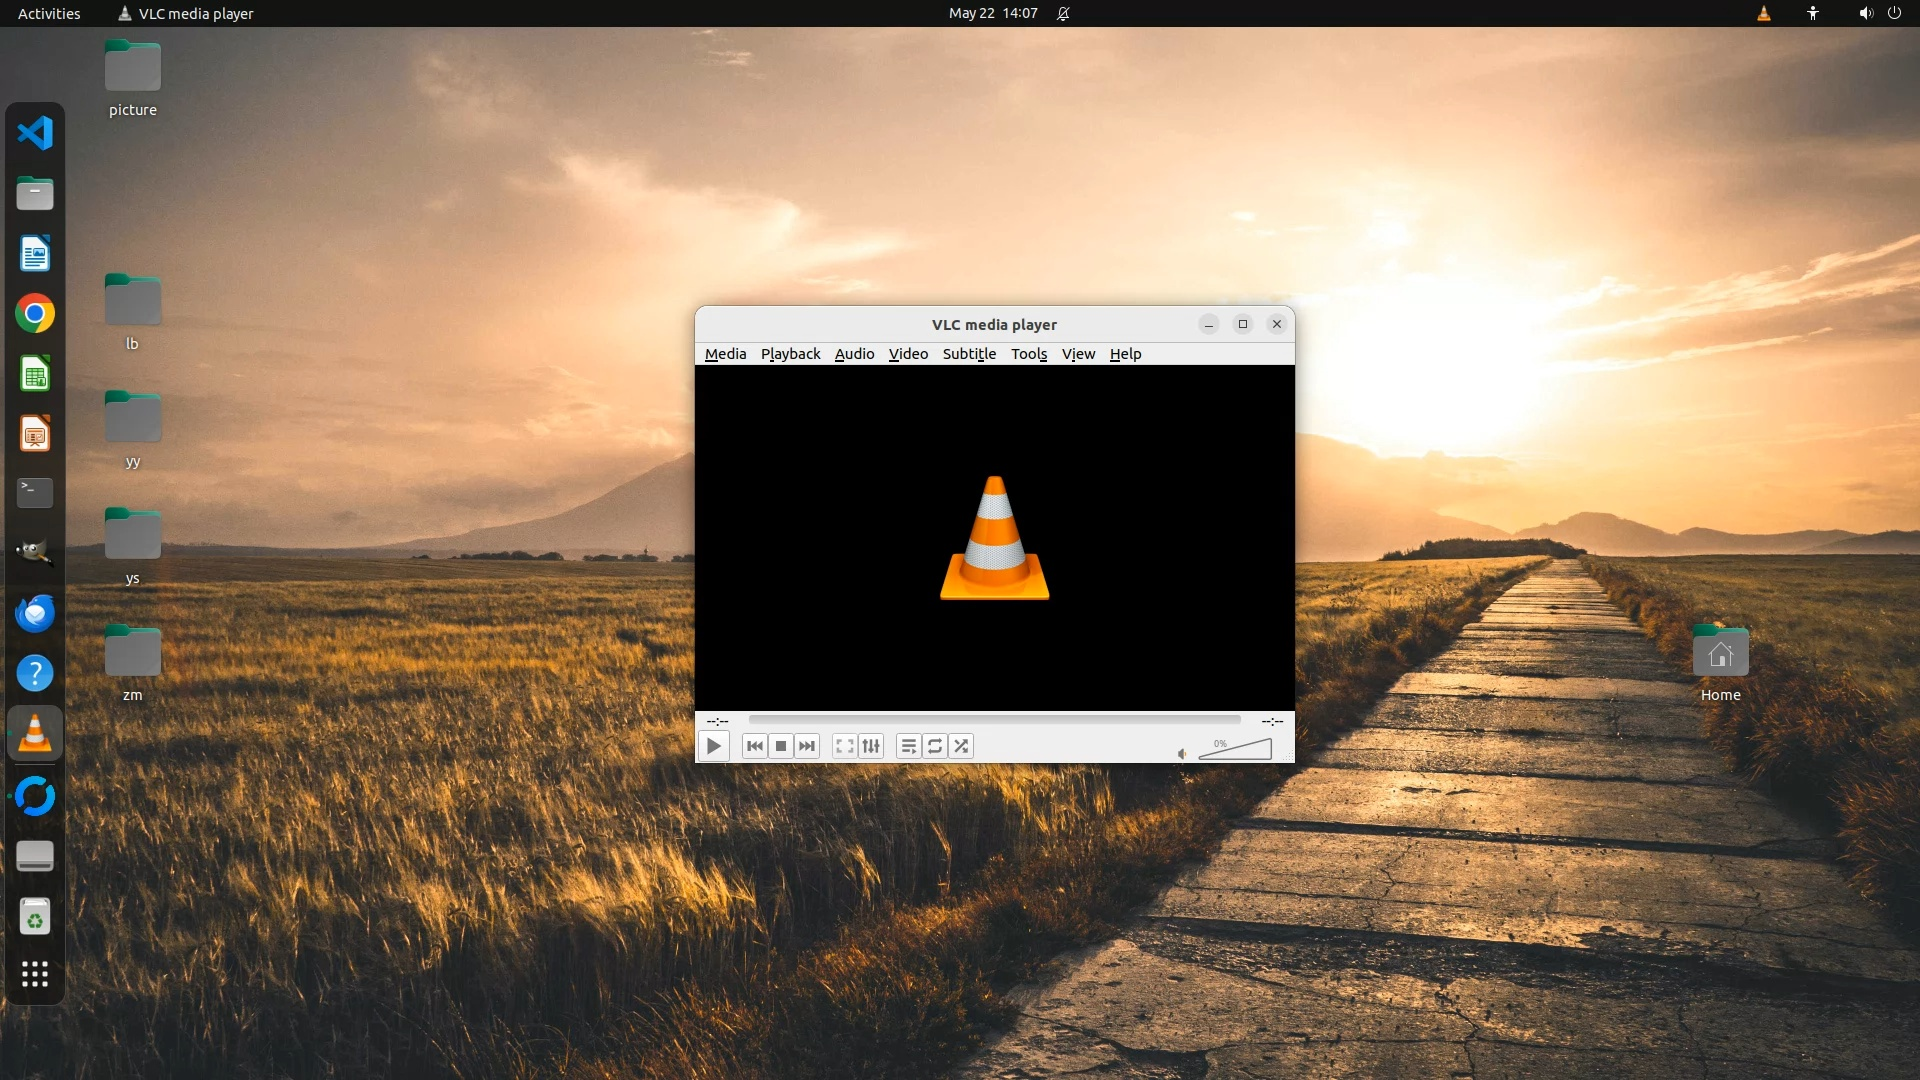Screen dimensions: 1920x1080
Task: Expand the Audio menu
Action: coord(854,354)
